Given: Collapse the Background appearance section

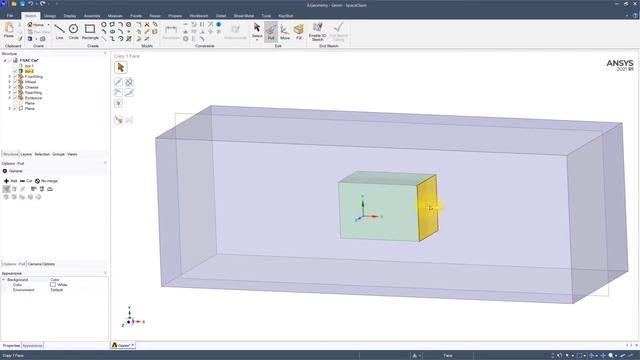Looking at the screenshot, I should click(x=4, y=280).
